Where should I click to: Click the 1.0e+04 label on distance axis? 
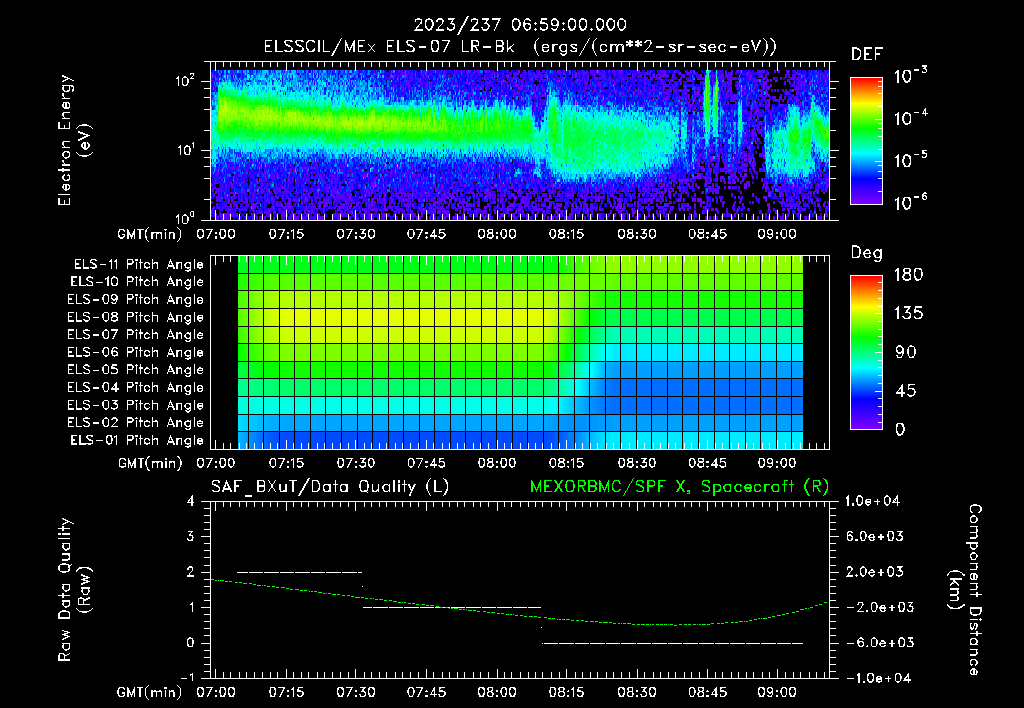pyautogui.click(x=872, y=501)
